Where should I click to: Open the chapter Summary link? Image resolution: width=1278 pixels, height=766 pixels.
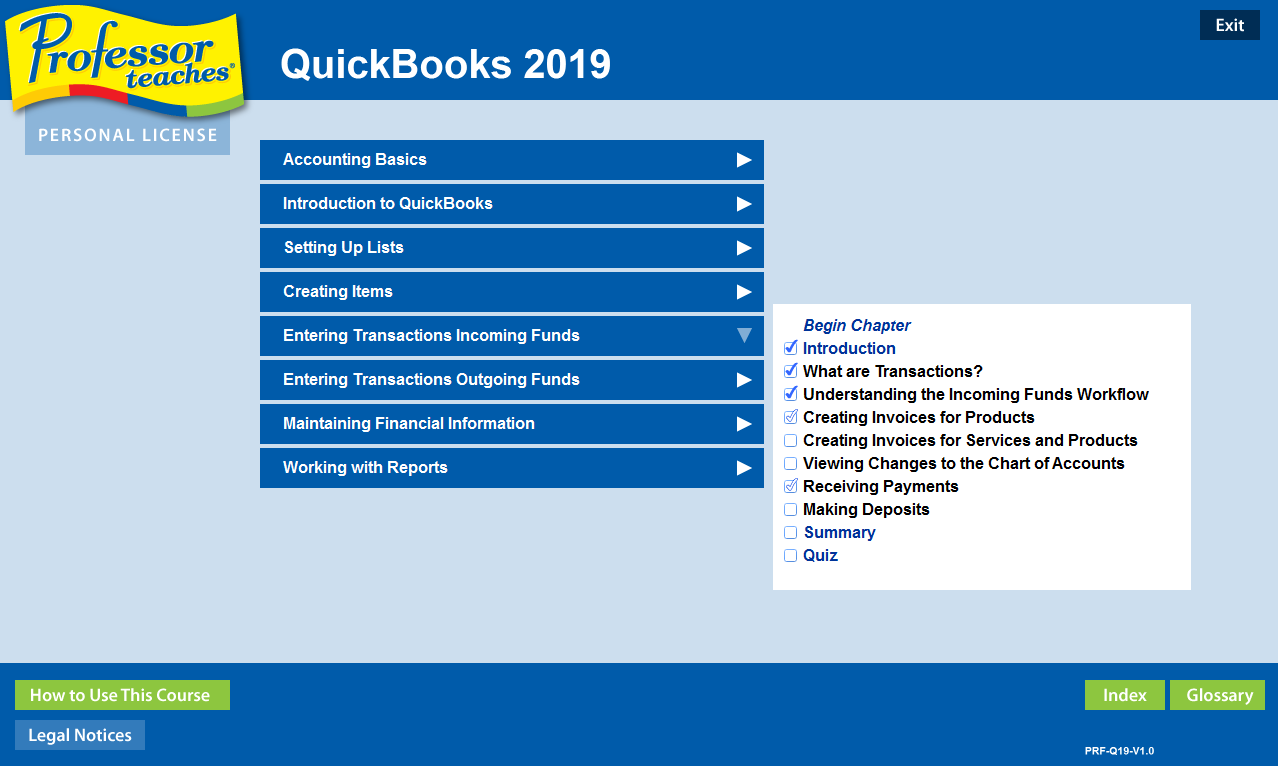tap(840, 532)
